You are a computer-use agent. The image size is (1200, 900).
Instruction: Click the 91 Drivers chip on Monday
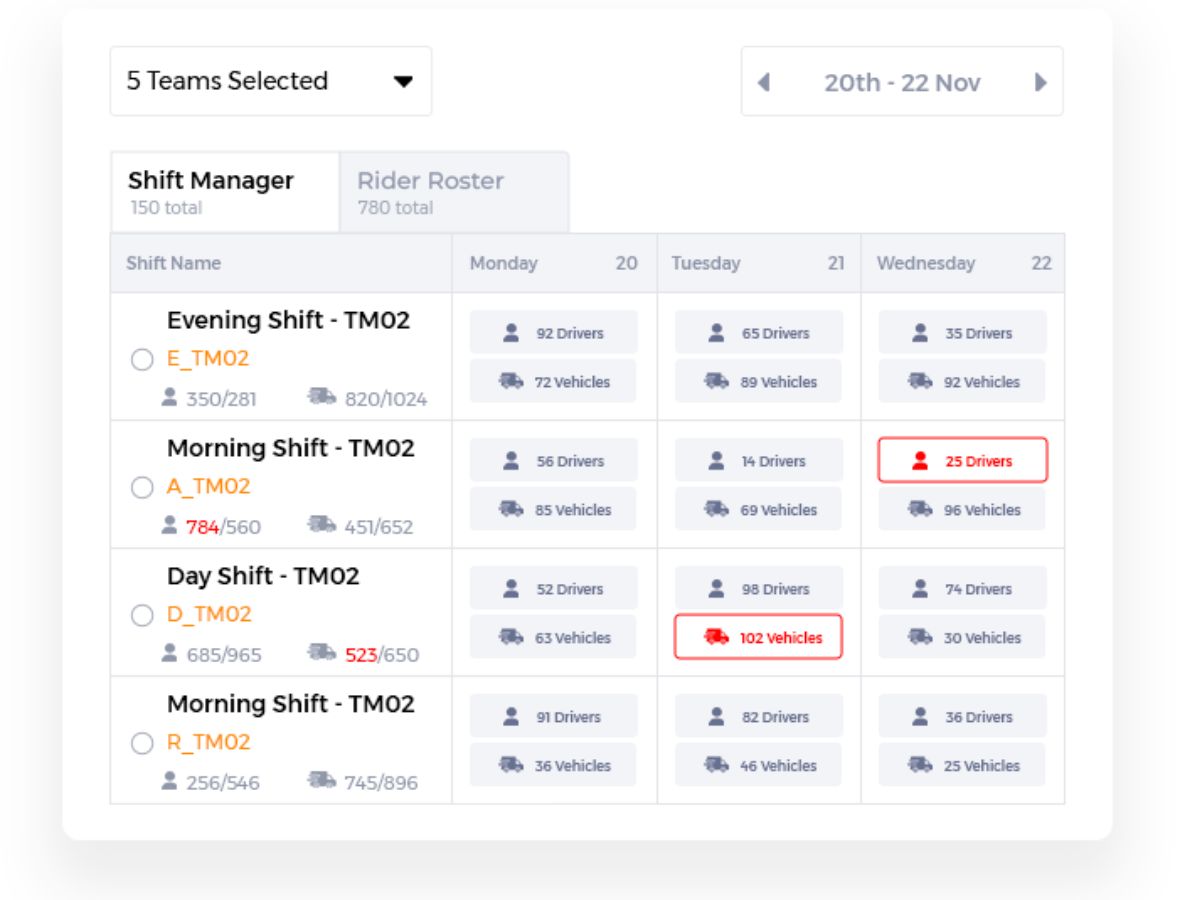coord(554,717)
